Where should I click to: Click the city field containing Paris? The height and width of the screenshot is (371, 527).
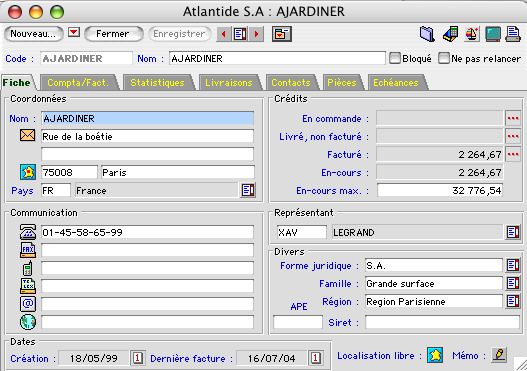point(178,172)
